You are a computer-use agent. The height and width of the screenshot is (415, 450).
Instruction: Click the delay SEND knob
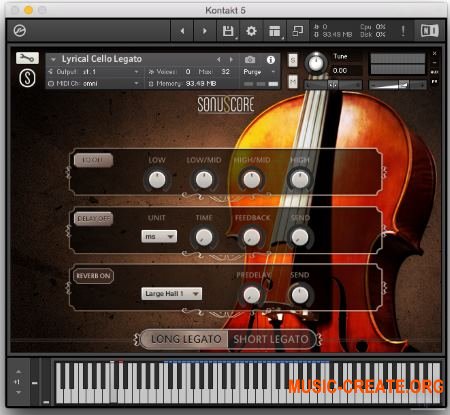(300, 238)
